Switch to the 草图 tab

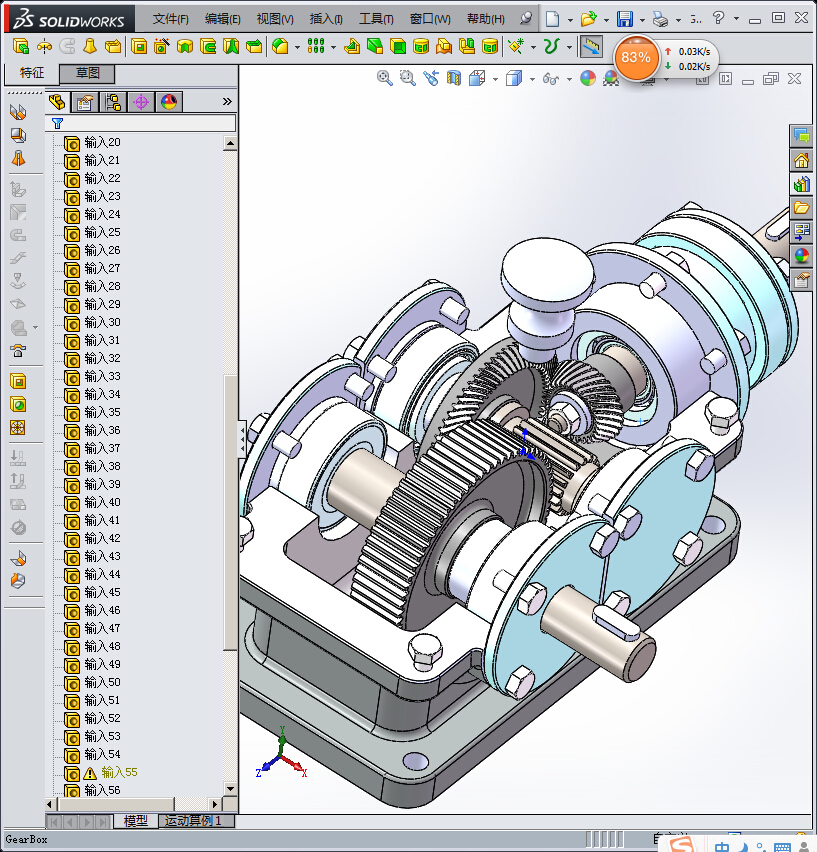tap(87, 73)
